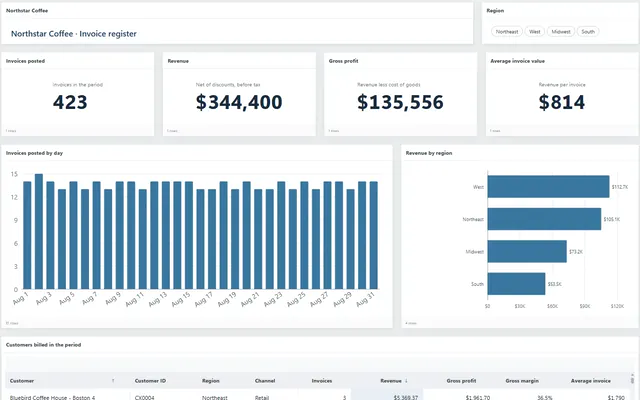Toggle the Midwest region filter chip
The image size is (640, 400).
click(x=560, y=31)
